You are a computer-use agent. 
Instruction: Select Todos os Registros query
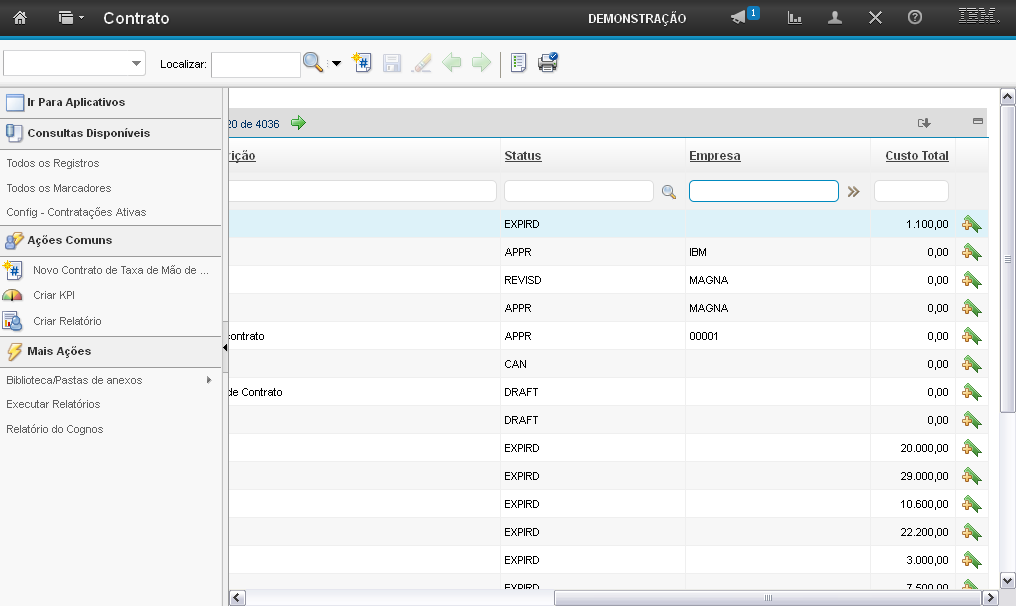(x=53, y=163)
